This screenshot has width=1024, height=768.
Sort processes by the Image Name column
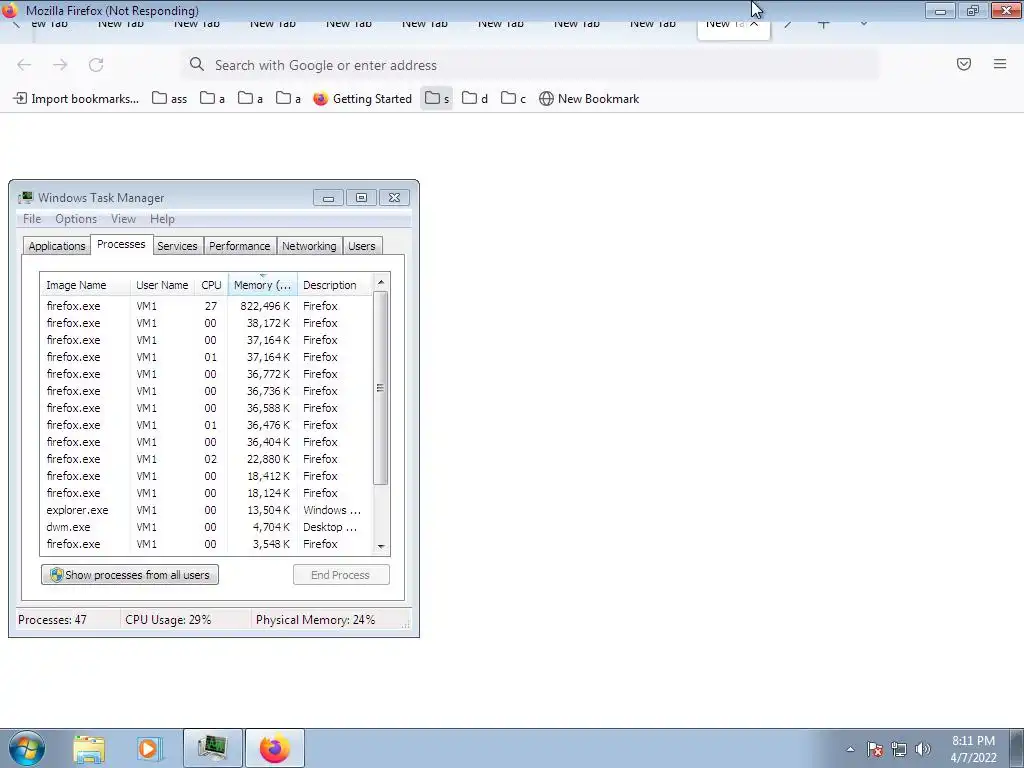[x=85, y=285]
